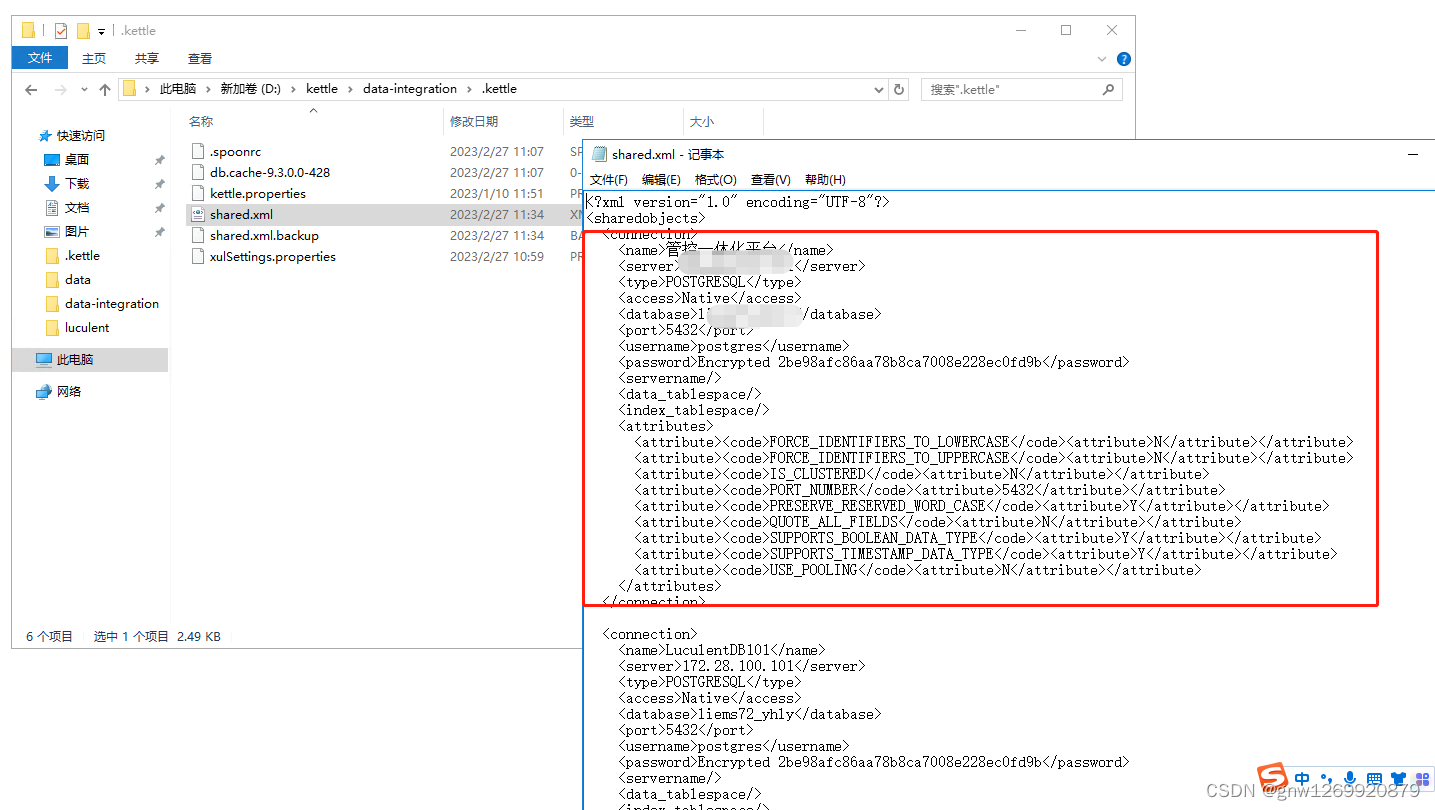This screenshot has height=810, width=1435.
Task: Go up one folder level
Action: pos(105,89)
